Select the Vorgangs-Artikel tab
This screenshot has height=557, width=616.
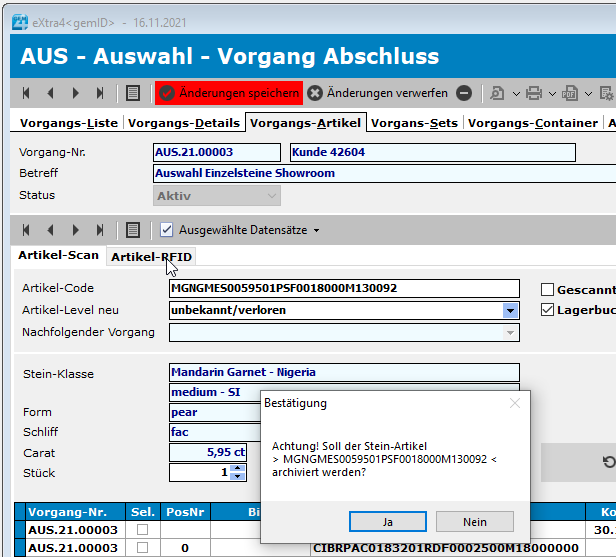point(305,123)
